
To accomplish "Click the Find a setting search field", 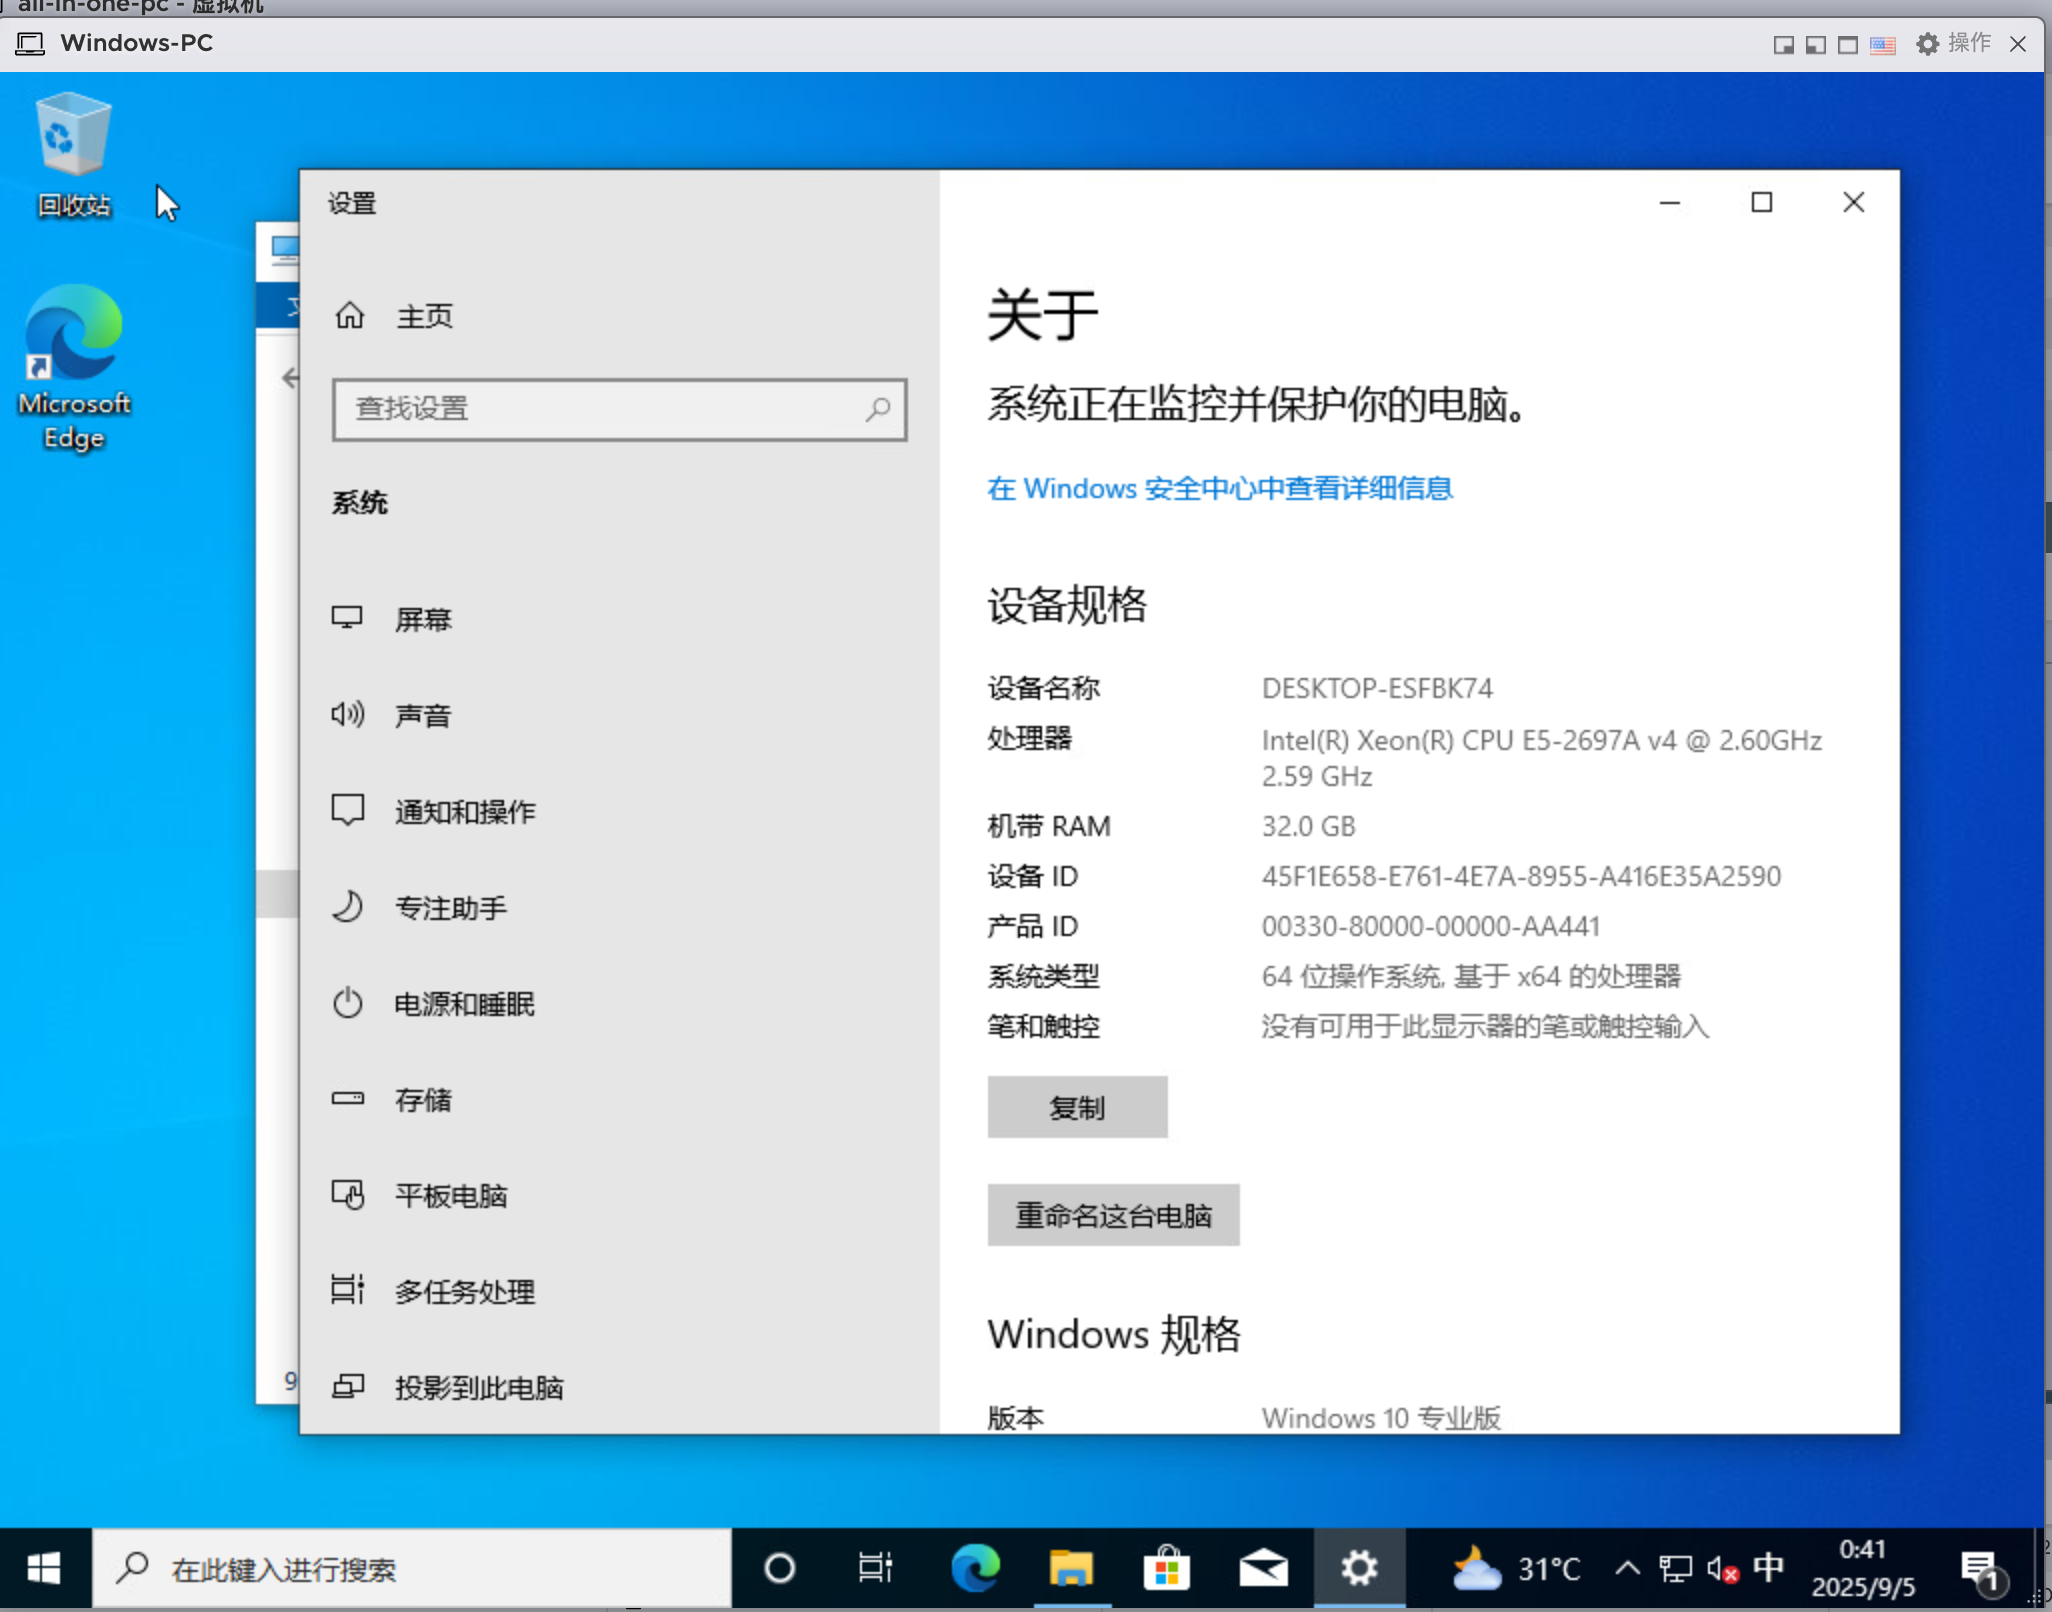I will click(x=600, y=409).
